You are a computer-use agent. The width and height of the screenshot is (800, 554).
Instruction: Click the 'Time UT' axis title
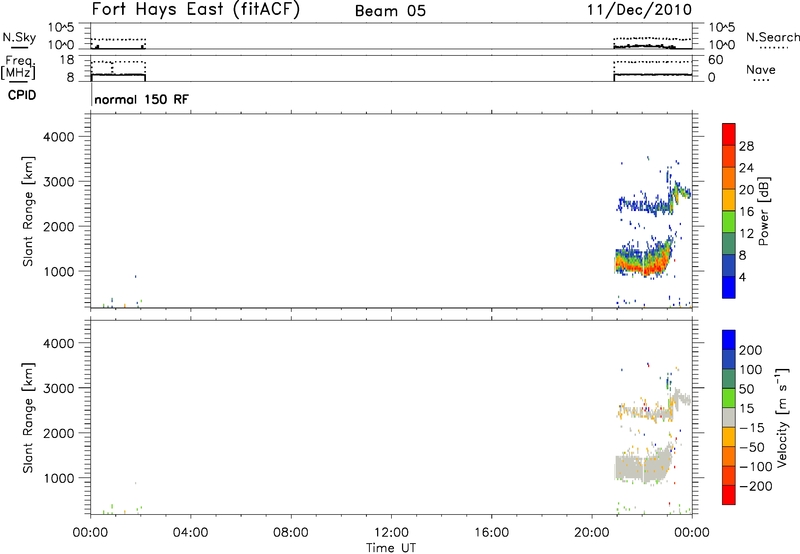(391, 548)
